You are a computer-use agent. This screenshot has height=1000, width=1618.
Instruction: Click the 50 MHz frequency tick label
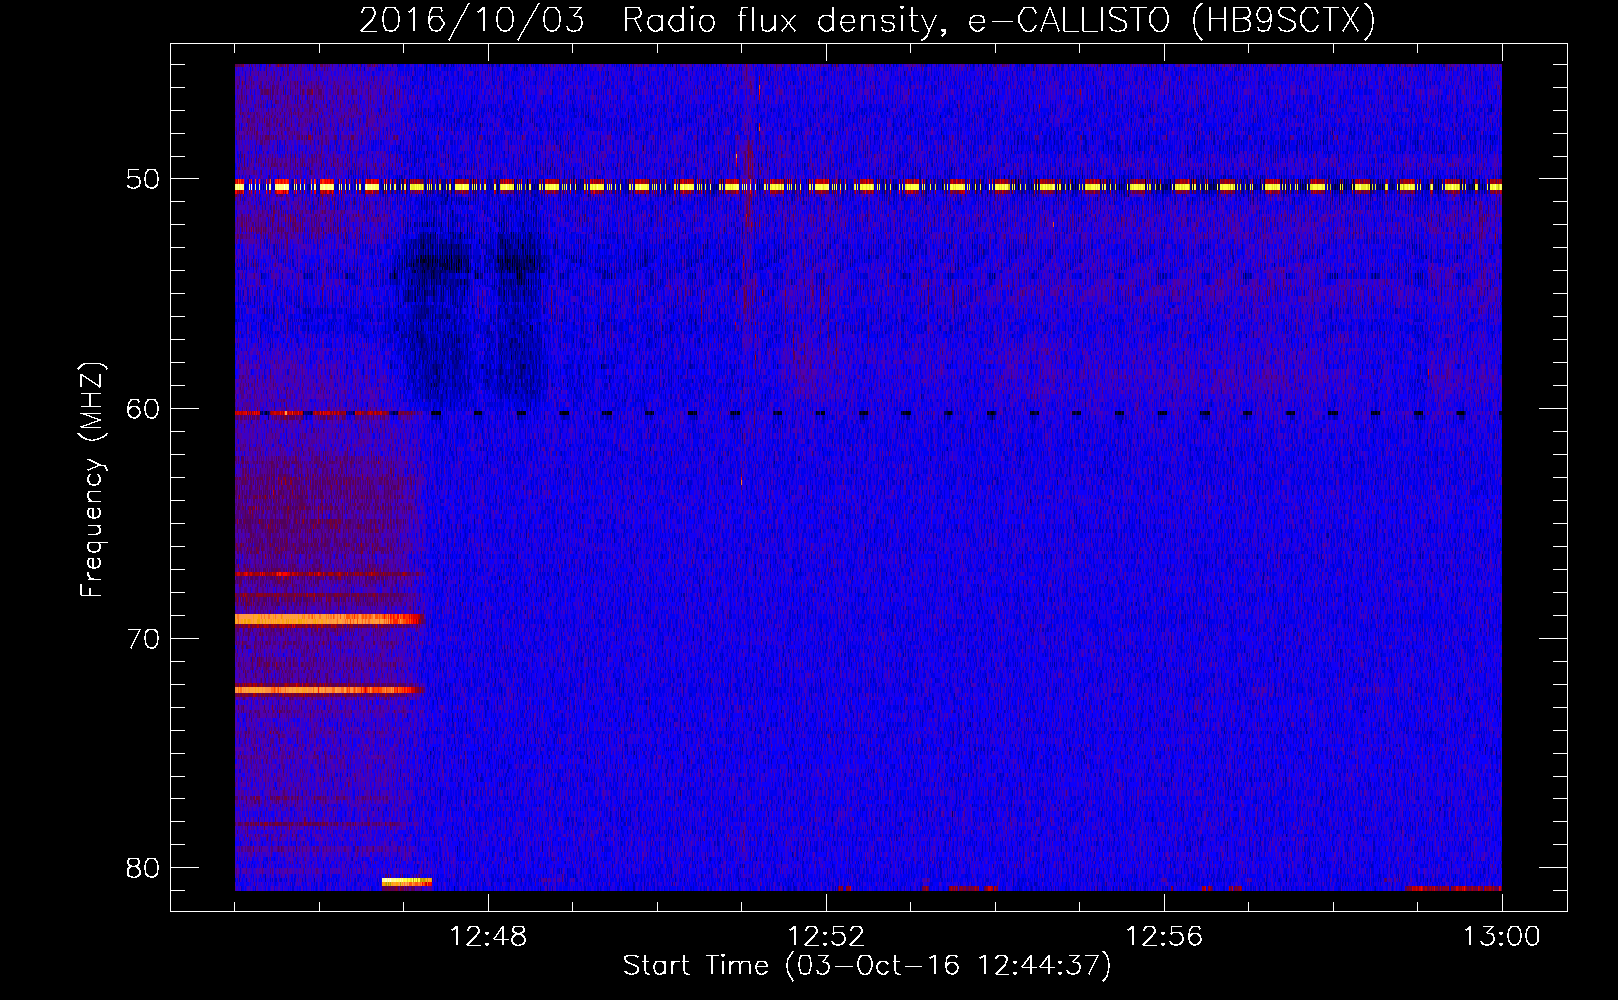click(143, 179)
